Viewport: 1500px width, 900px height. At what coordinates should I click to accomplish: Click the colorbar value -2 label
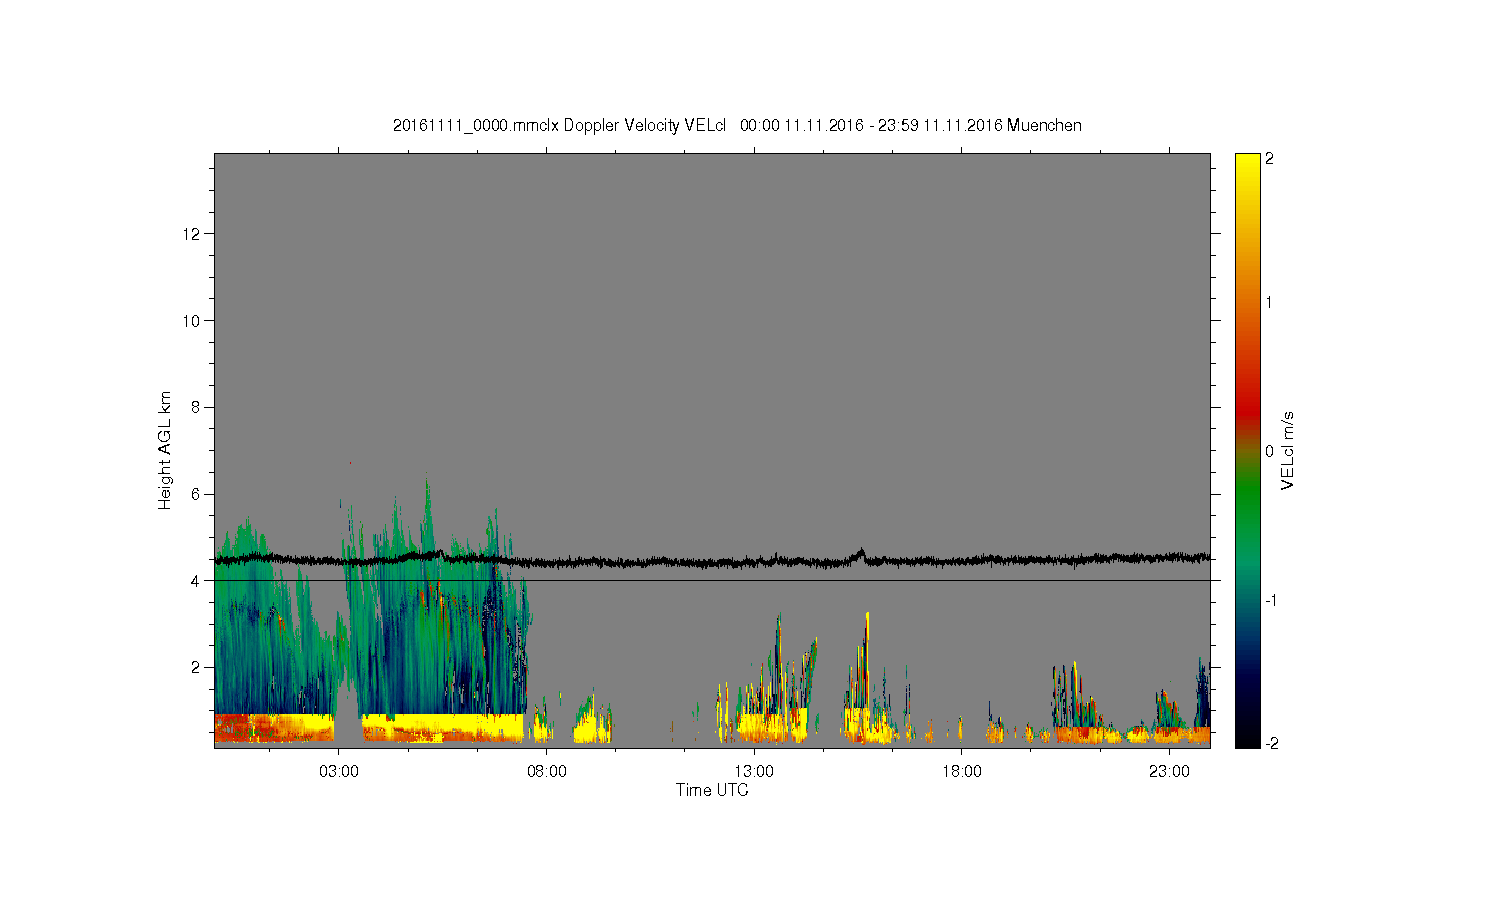click(x=1270, y=743)
